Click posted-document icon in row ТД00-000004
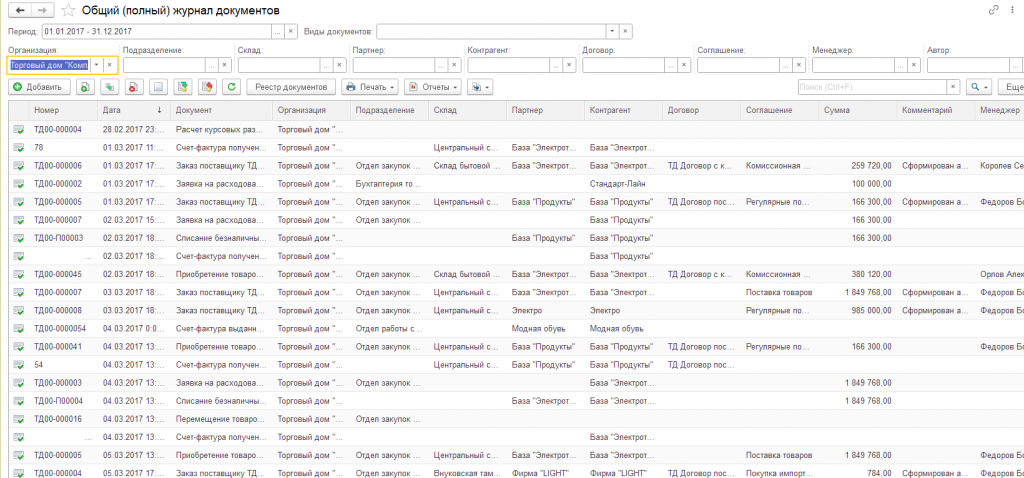The width and height of the screenshot is (1024, 478). [x=18, y=130]
